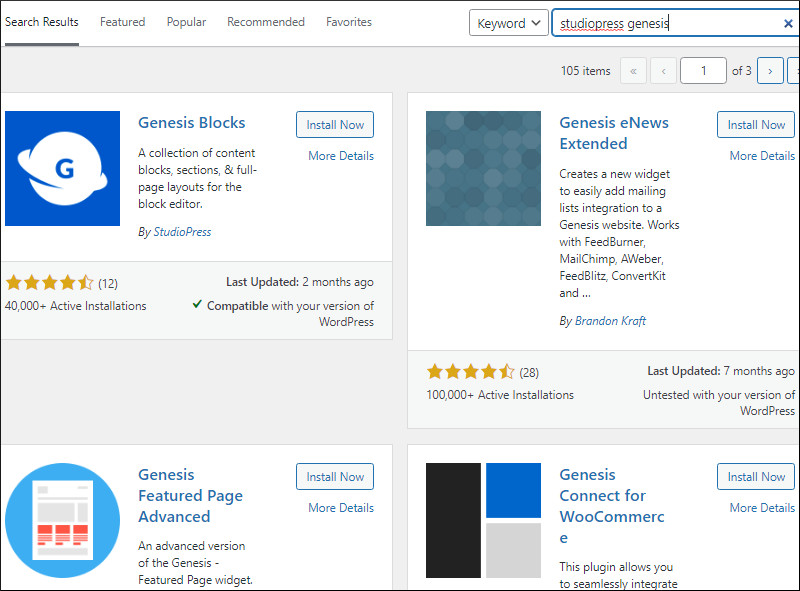Viewport: 800px width, 591px height.
Task: Open the Genesis Connect for WooCommerce title
Action: (612, 506)
